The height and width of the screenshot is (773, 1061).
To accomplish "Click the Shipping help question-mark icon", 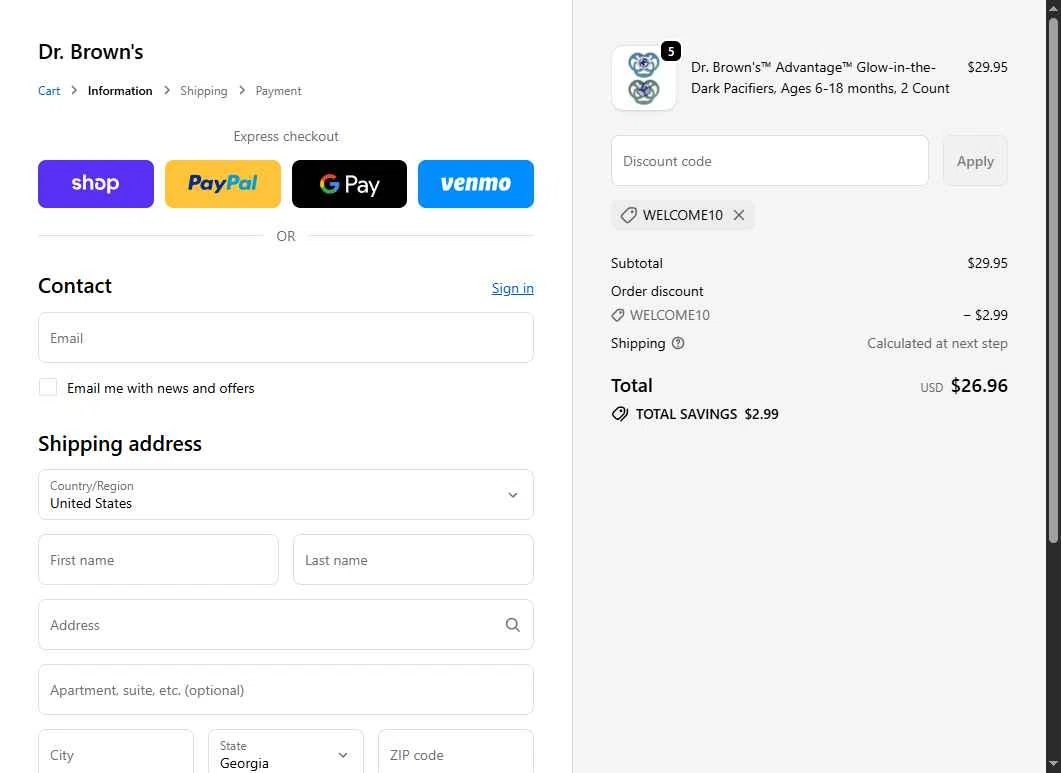I will pos(678,343).
